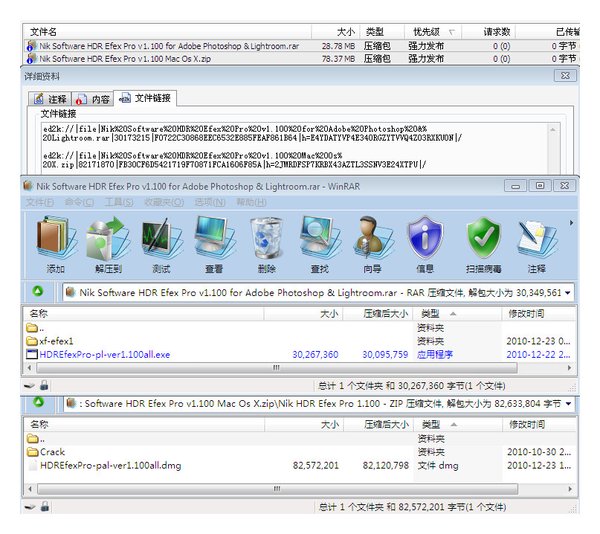Click the RAR list horizontal scrollbar thumb
This screenshot has width=600, height=534.
[x=277, y=368]
